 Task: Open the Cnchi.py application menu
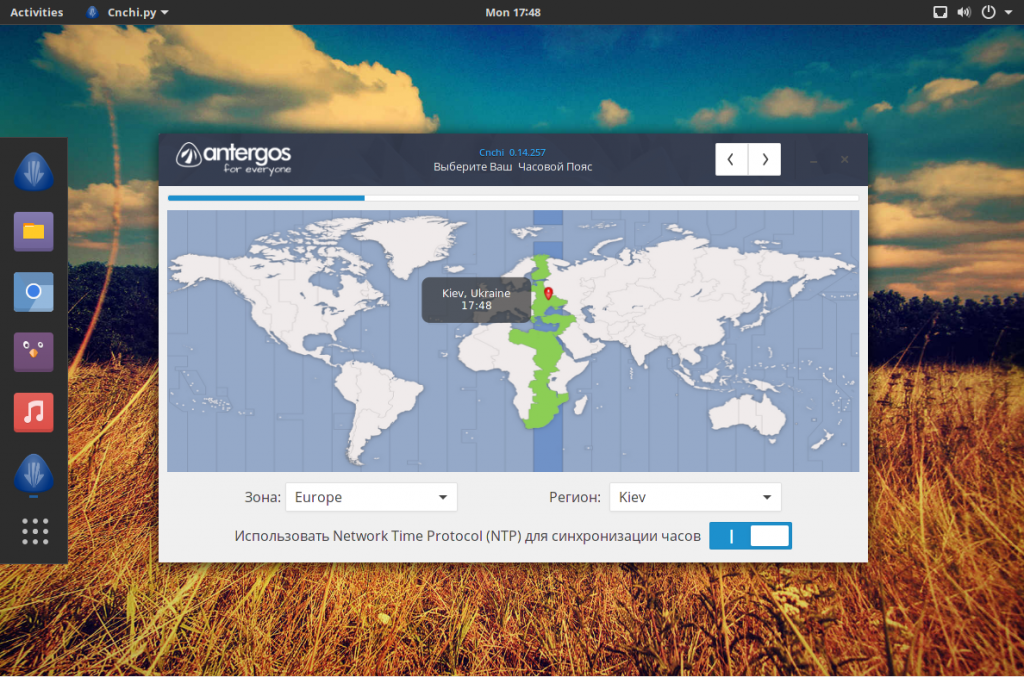(128, 12)
